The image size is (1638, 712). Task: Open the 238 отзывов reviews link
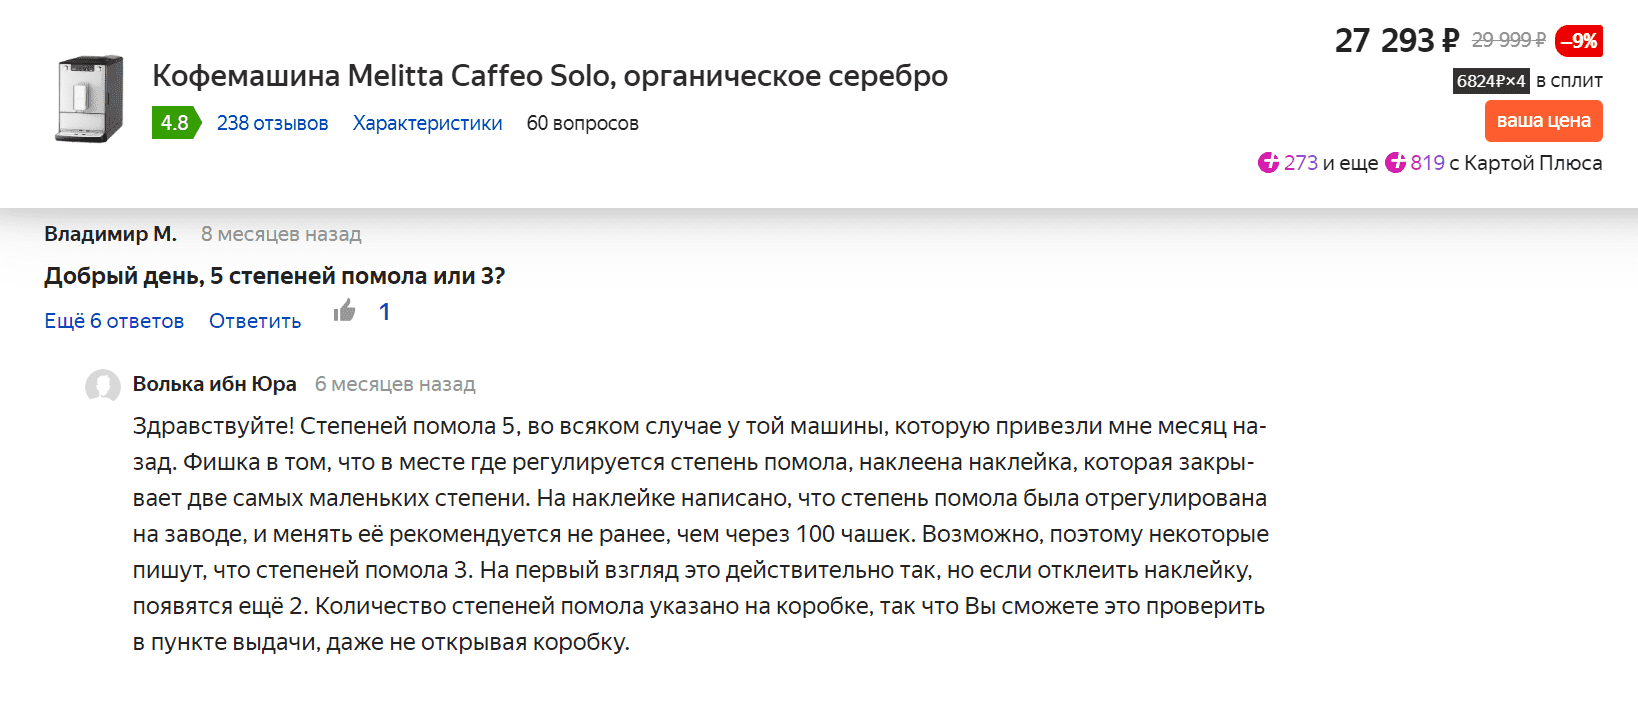point(272,123)
